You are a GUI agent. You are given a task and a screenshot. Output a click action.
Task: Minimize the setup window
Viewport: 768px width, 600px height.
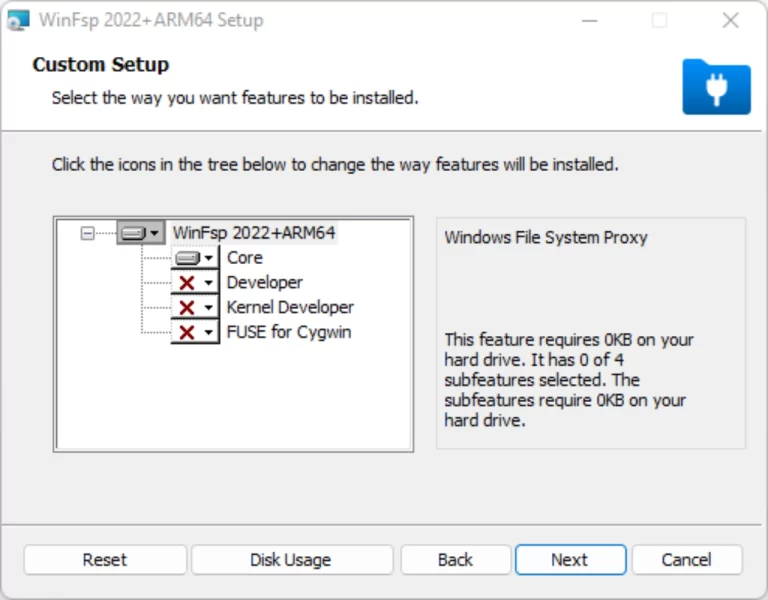click(589, 21)
